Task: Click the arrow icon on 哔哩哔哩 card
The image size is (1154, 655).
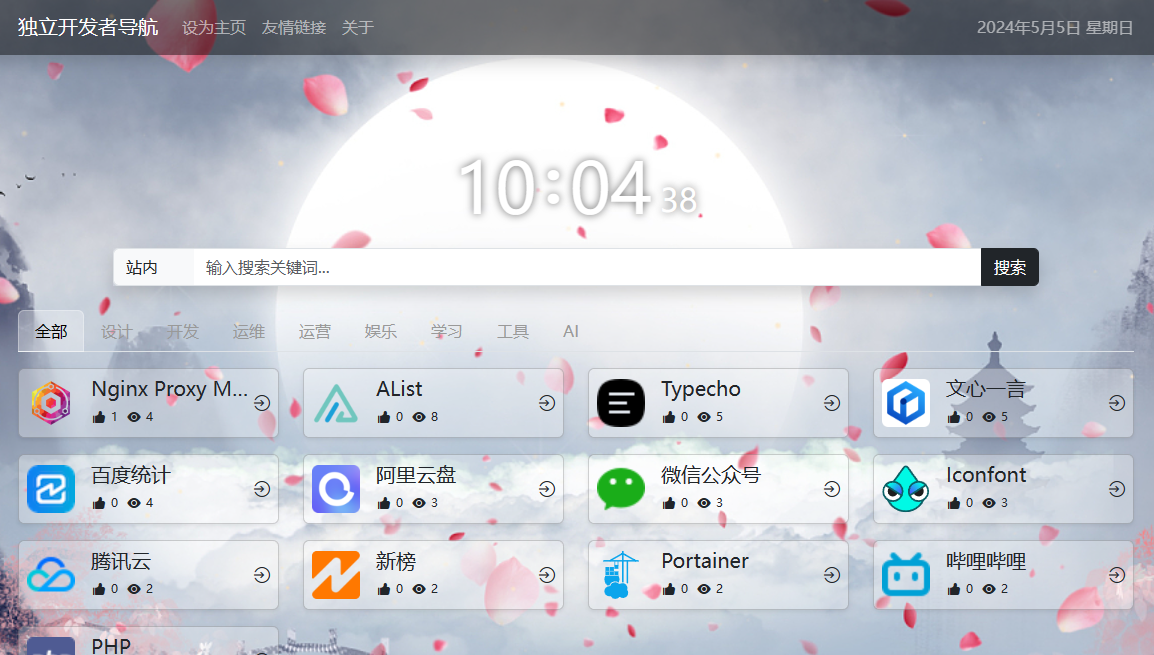Action: pos(1116,575)
